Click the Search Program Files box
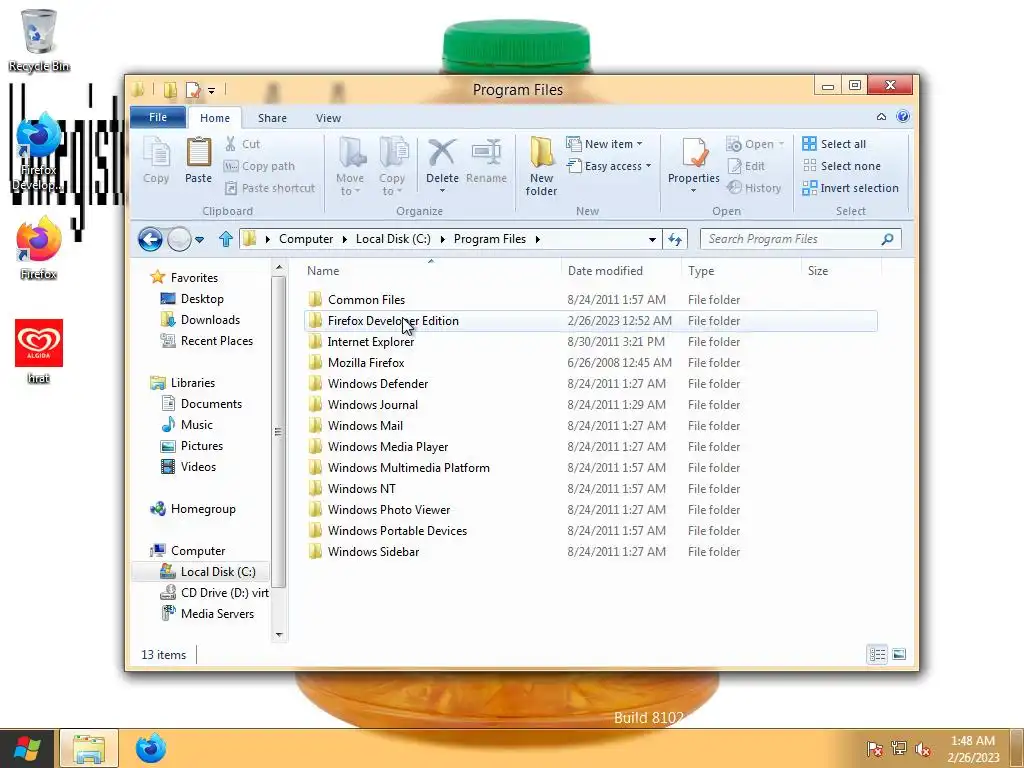Screen dimensions: 1024x768 click(800, 239)
